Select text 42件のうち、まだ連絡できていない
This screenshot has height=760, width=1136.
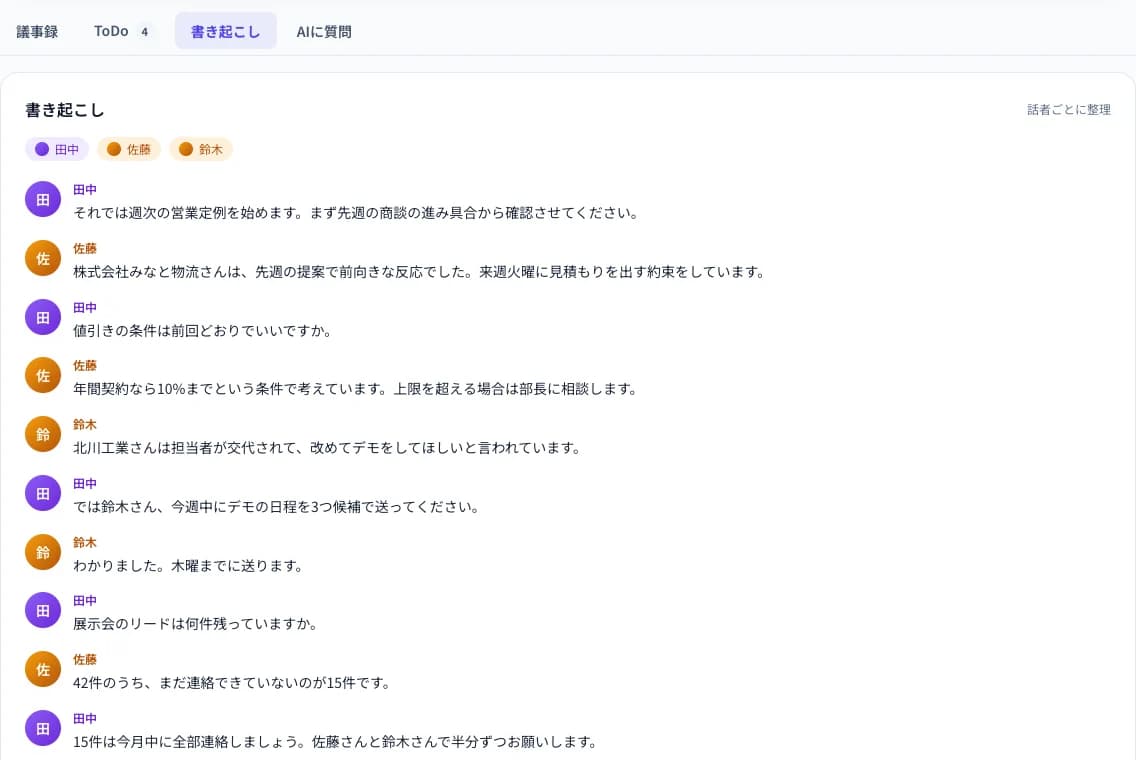click(x=232, y=683)
